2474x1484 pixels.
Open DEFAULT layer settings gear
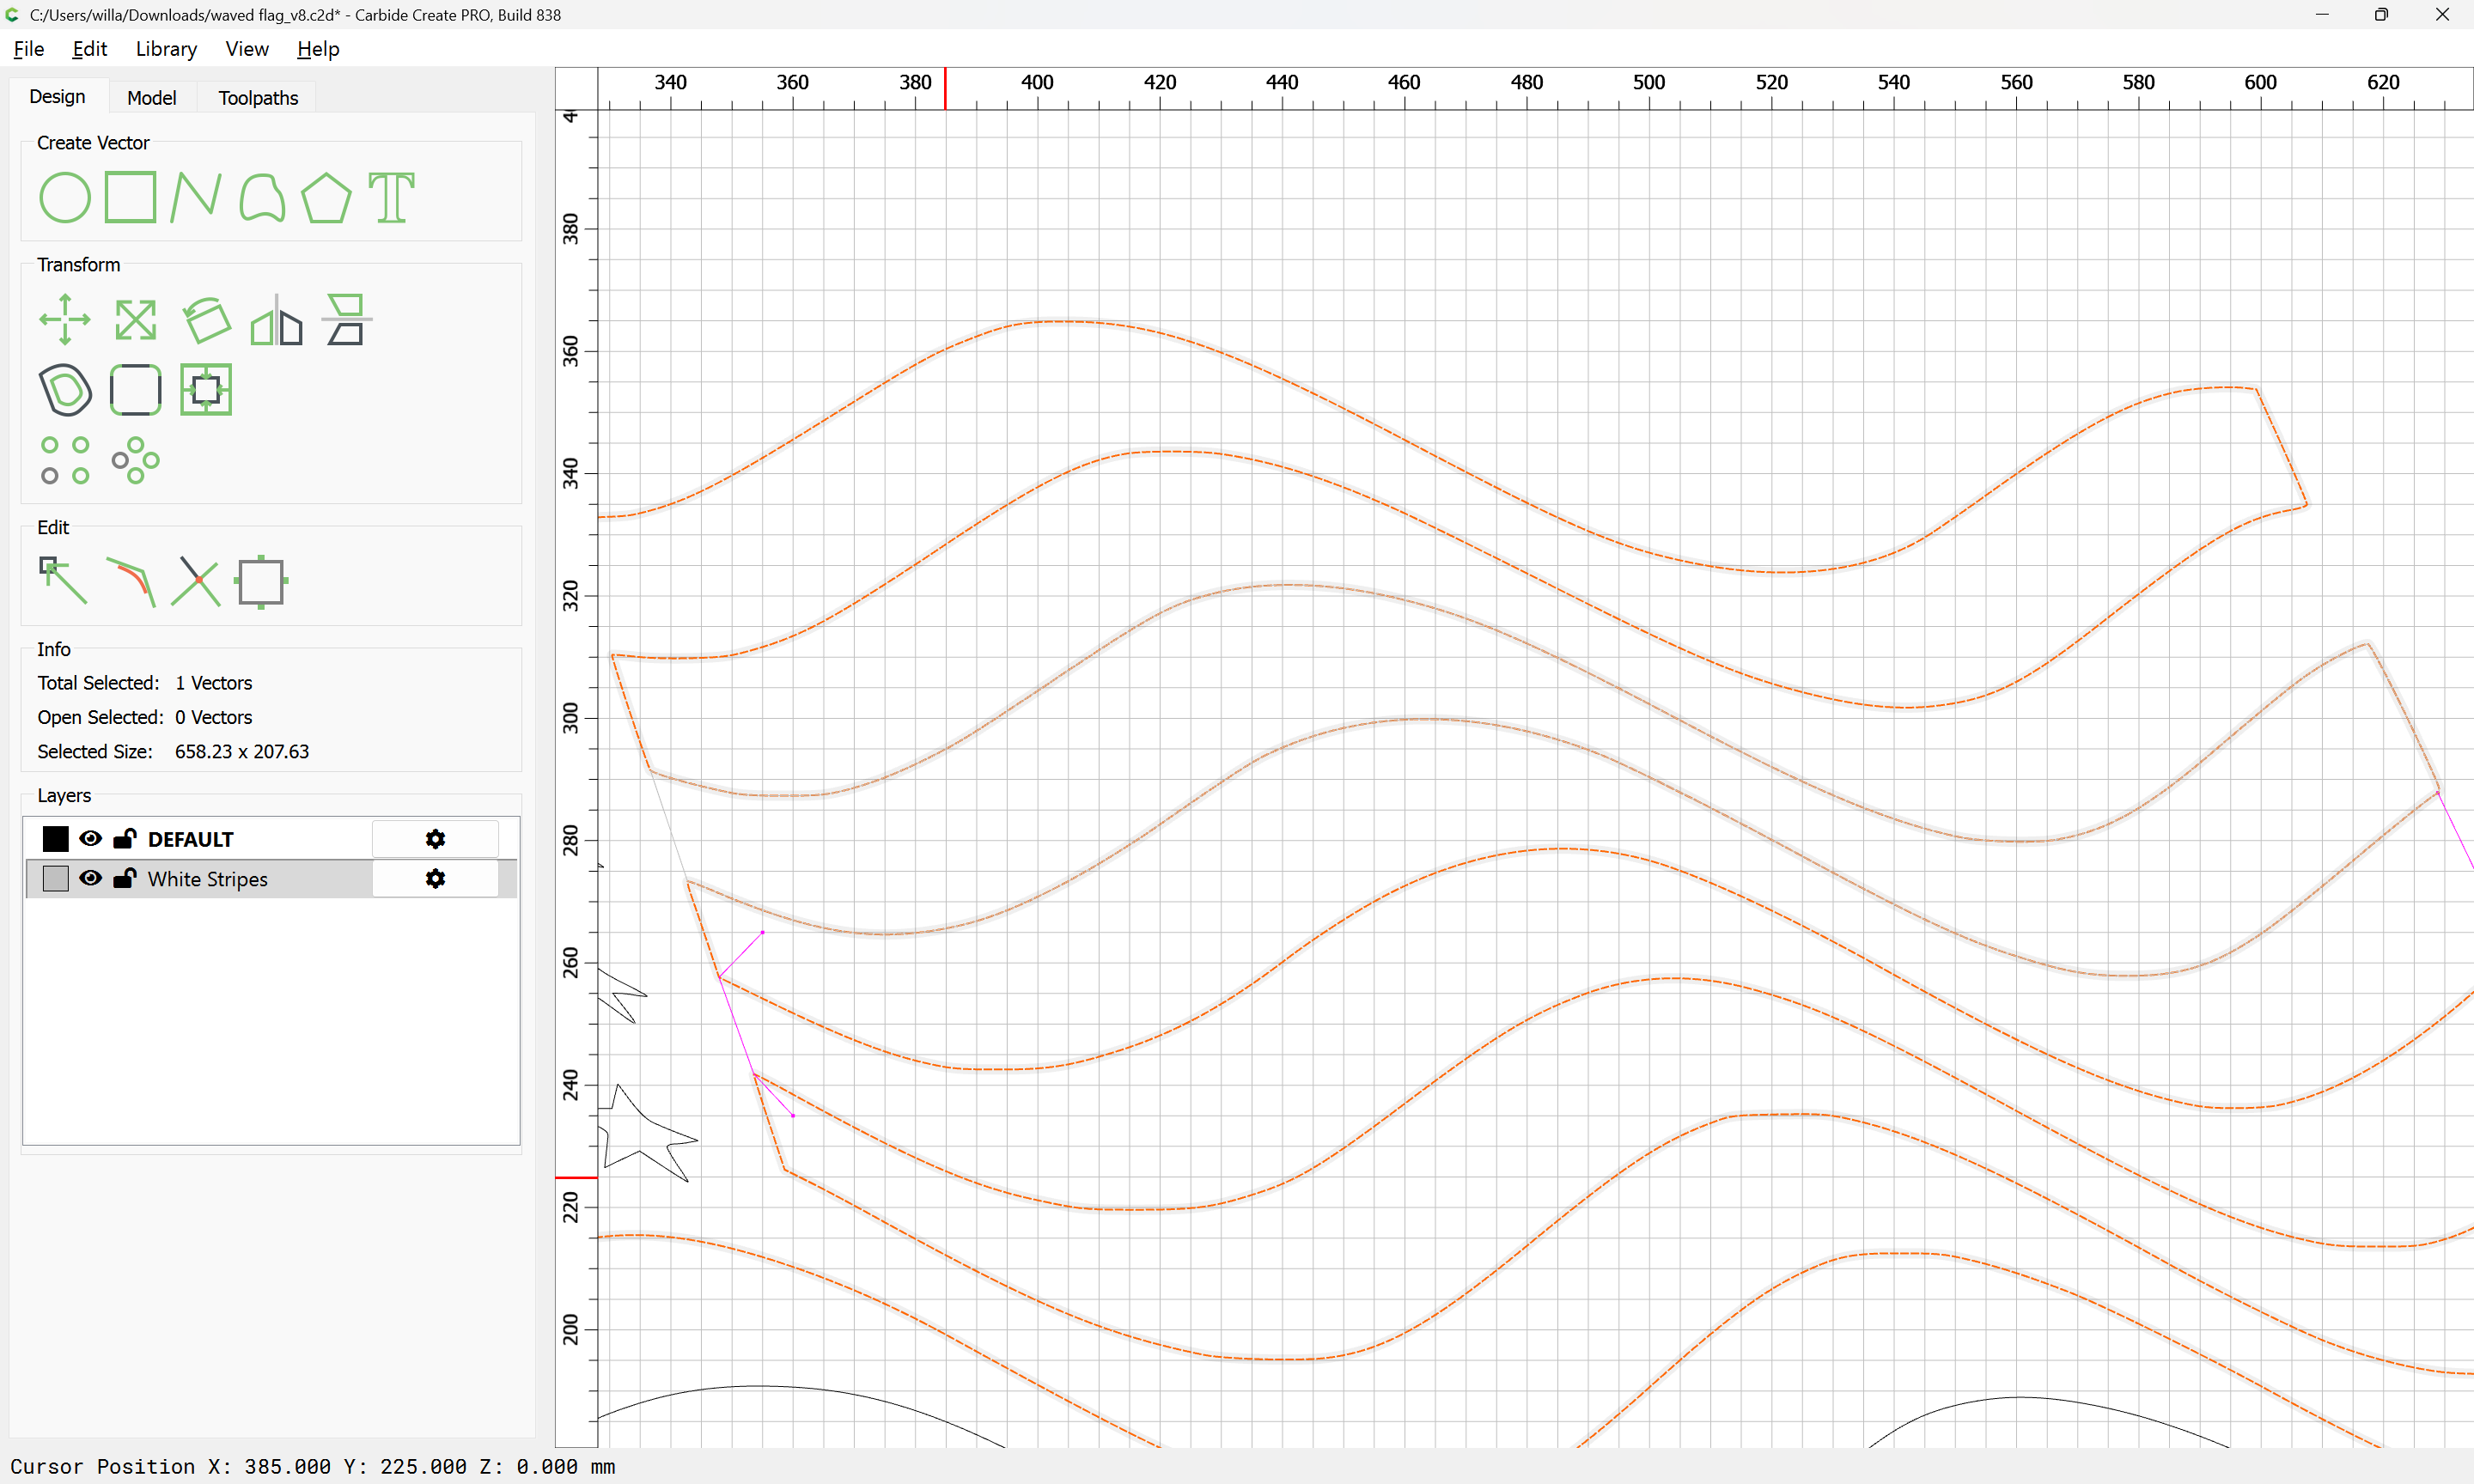435,838
